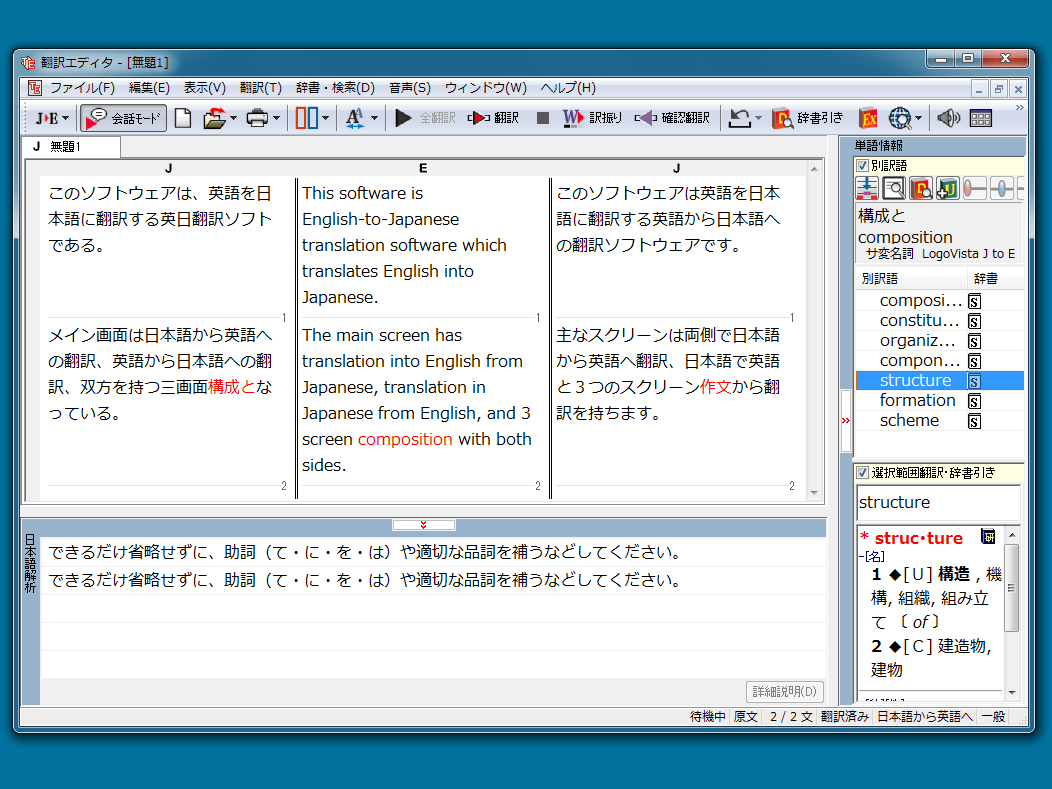Click the 訳振り word gloss button
Image resolution: width=1052 pixels, height=789 pixels.
coord(592,118)
